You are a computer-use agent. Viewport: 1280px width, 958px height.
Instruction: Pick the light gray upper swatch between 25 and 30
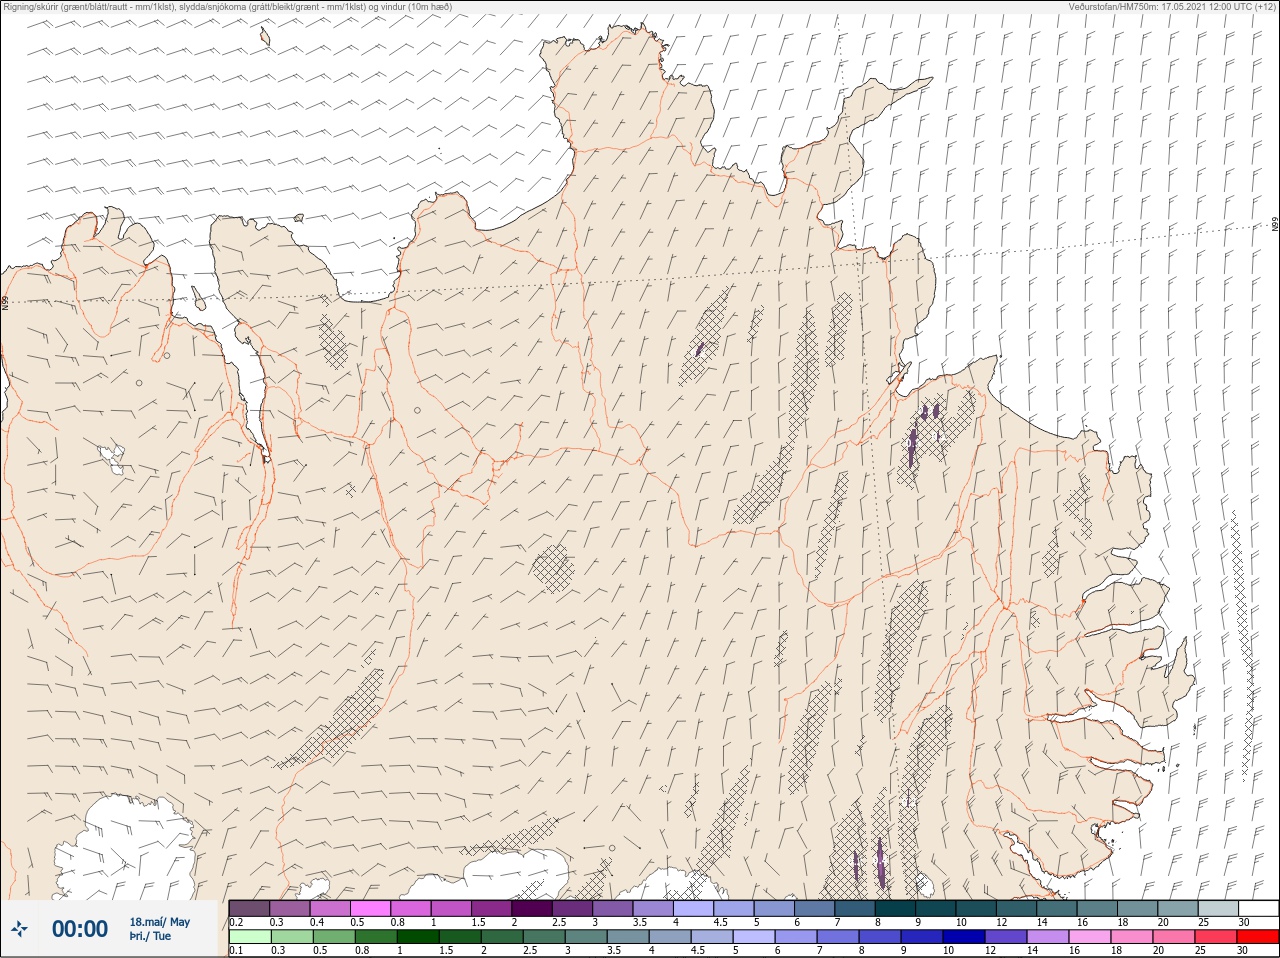tap(1217, 908)
